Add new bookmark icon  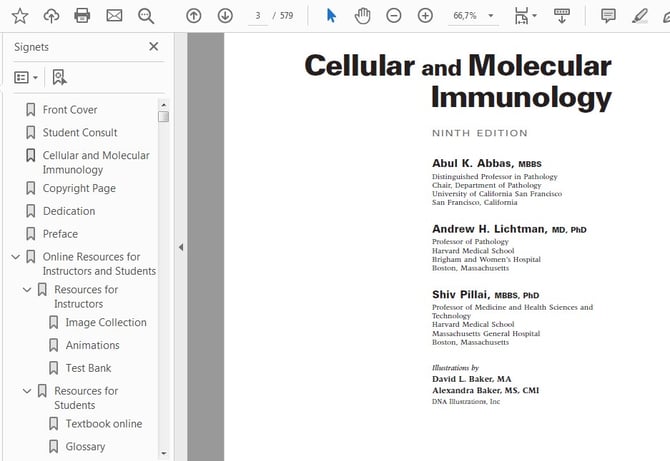click(x=59, y=77)
